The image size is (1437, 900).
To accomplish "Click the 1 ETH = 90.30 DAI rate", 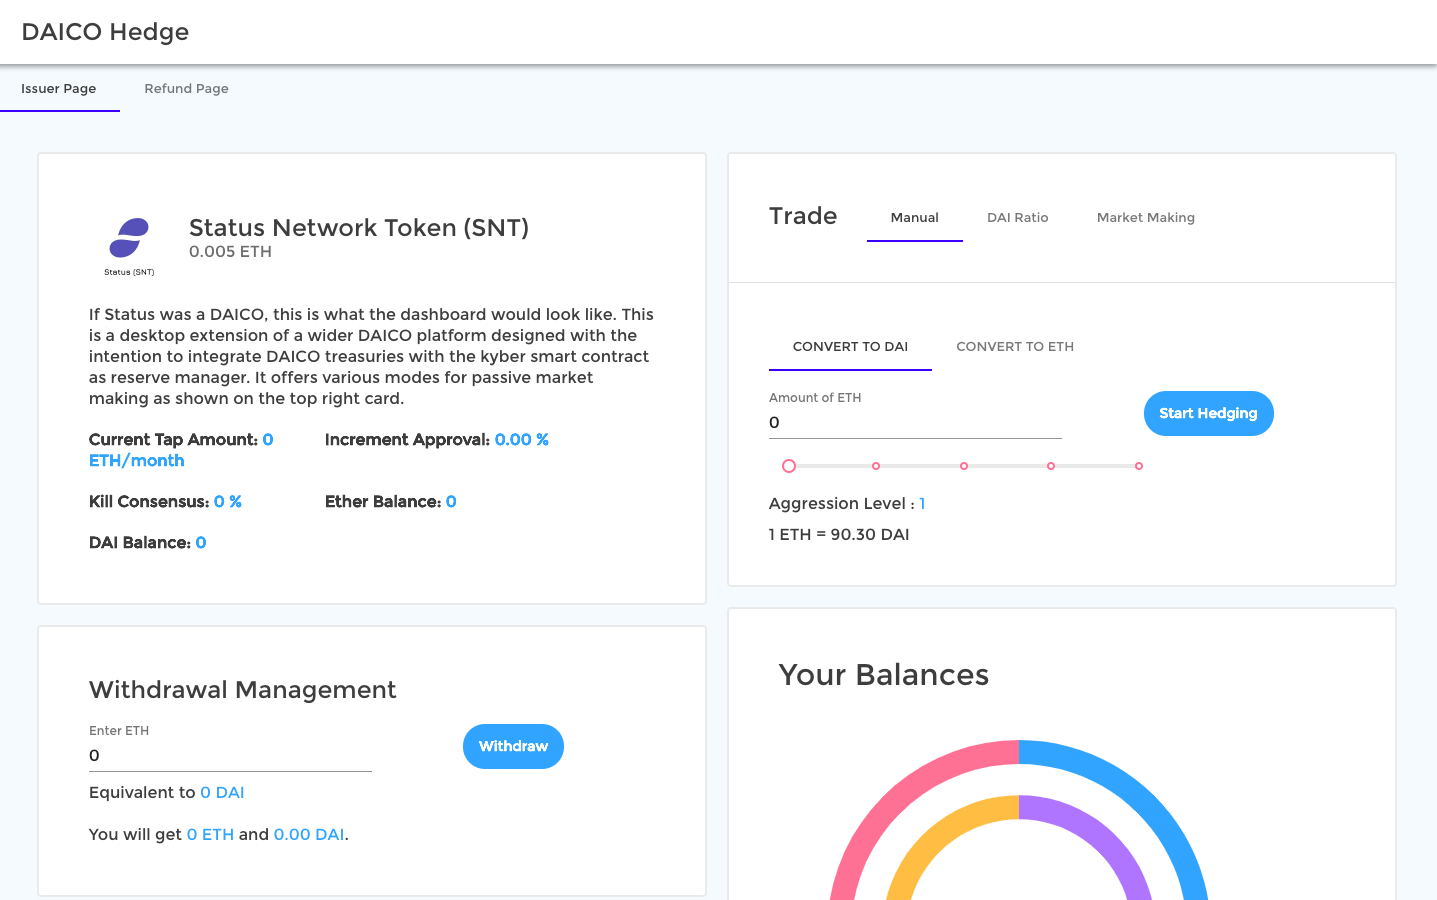I will pyautogui.click(x=839, y=535).
